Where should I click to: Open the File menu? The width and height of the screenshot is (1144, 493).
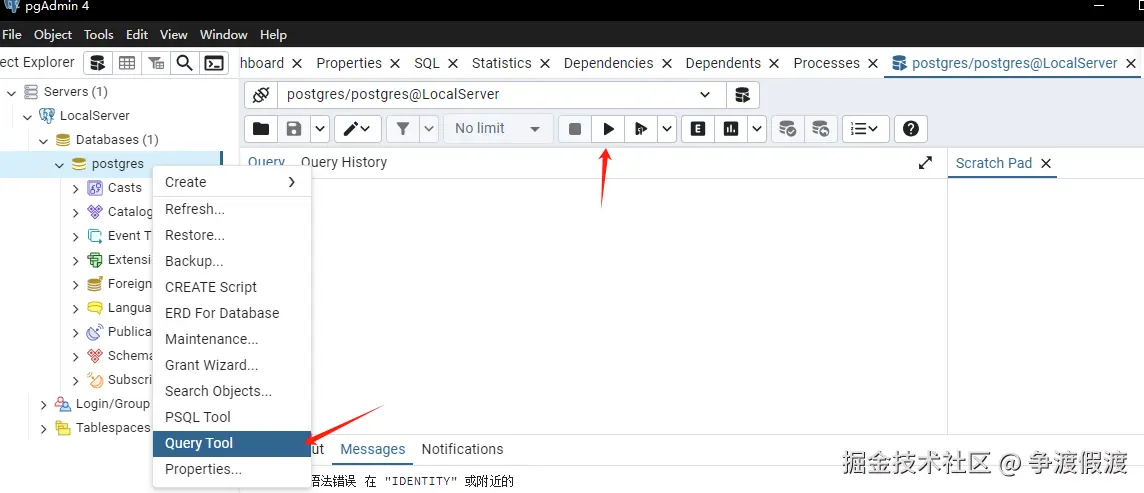click(x=12, y=34)
